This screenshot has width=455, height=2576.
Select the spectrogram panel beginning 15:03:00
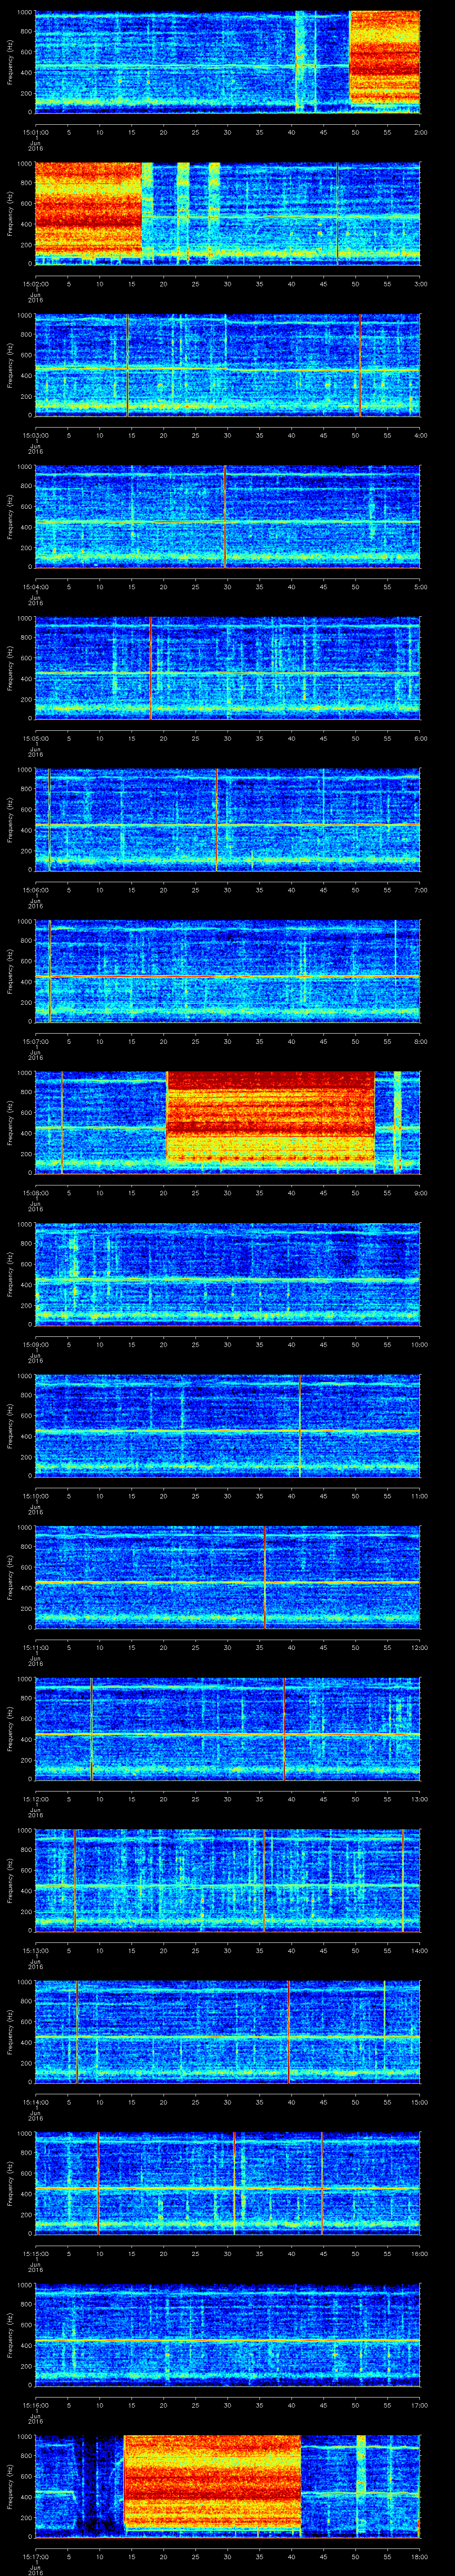pyautogui.click(x=228, y=365)
